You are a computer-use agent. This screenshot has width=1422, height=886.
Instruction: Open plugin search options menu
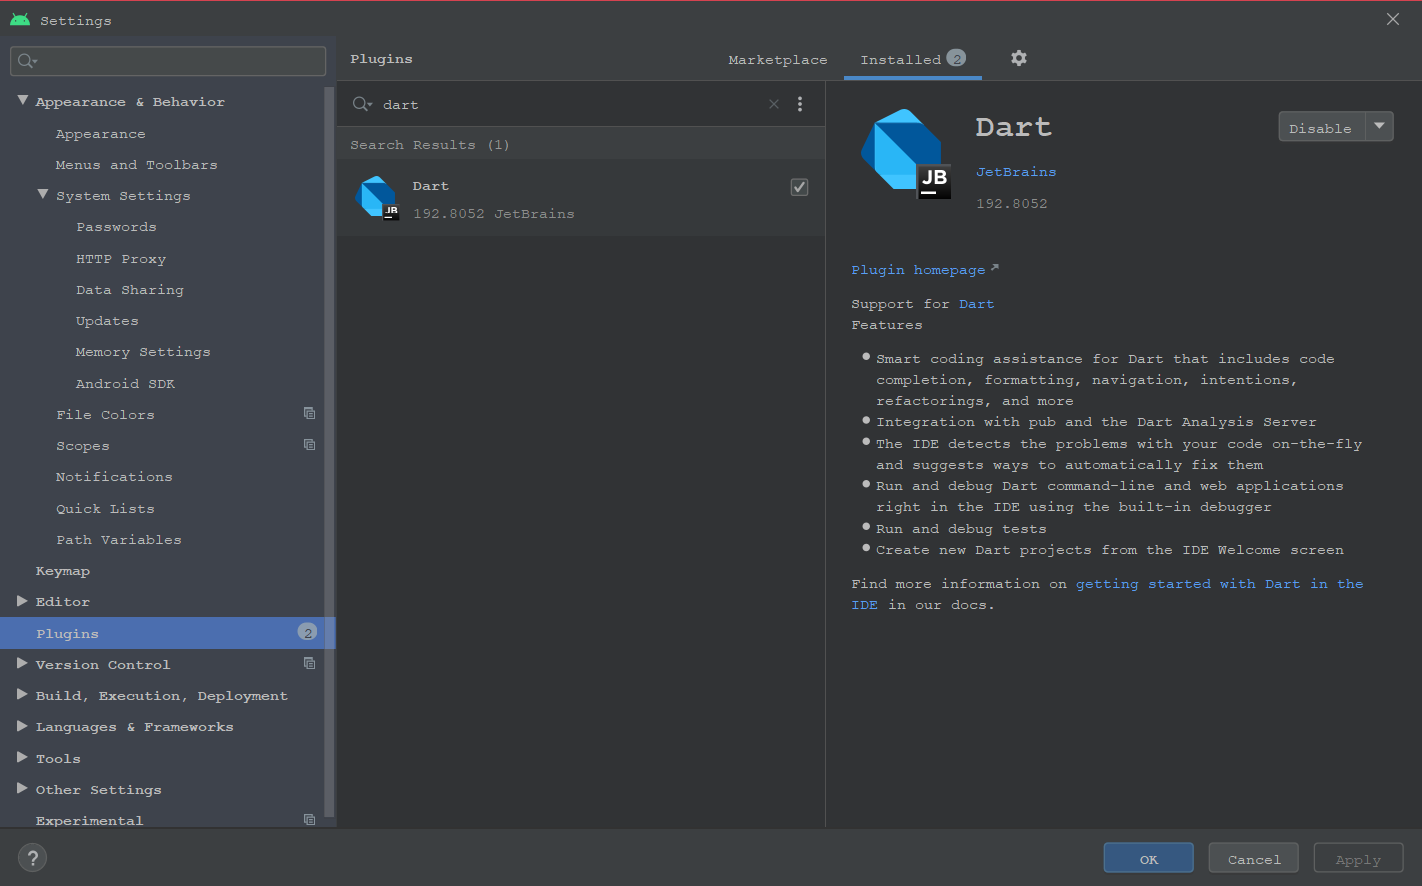tap(799, 104)
